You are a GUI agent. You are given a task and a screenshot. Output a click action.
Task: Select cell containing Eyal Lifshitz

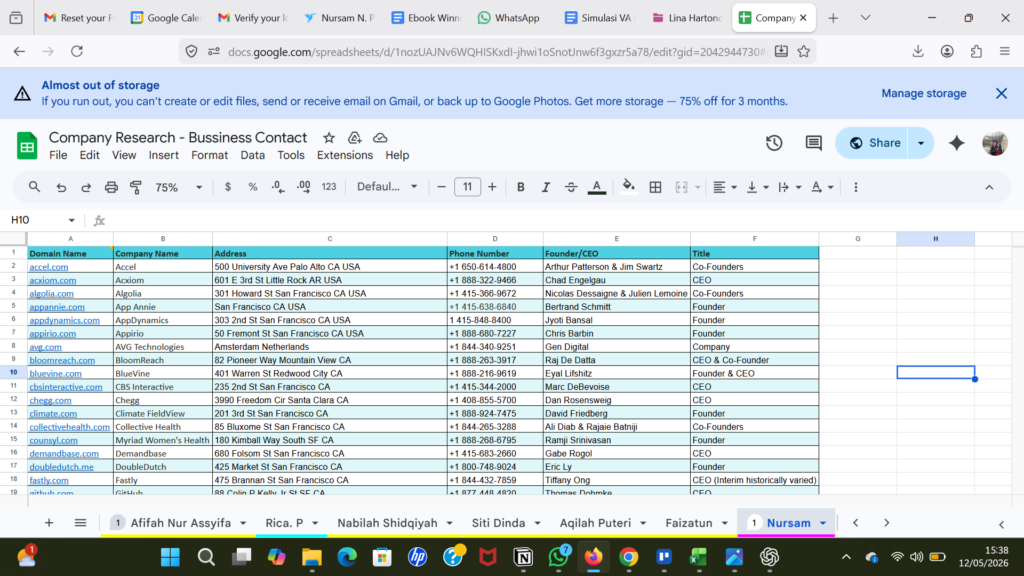pos(616,374)
